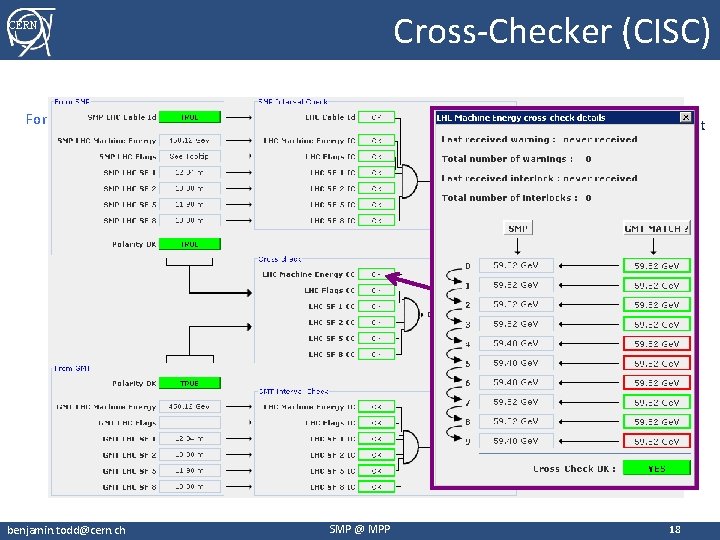Select the SMP LHC Machine Energy value field
The height and width of the screenshot is (540, 720).
190,141
